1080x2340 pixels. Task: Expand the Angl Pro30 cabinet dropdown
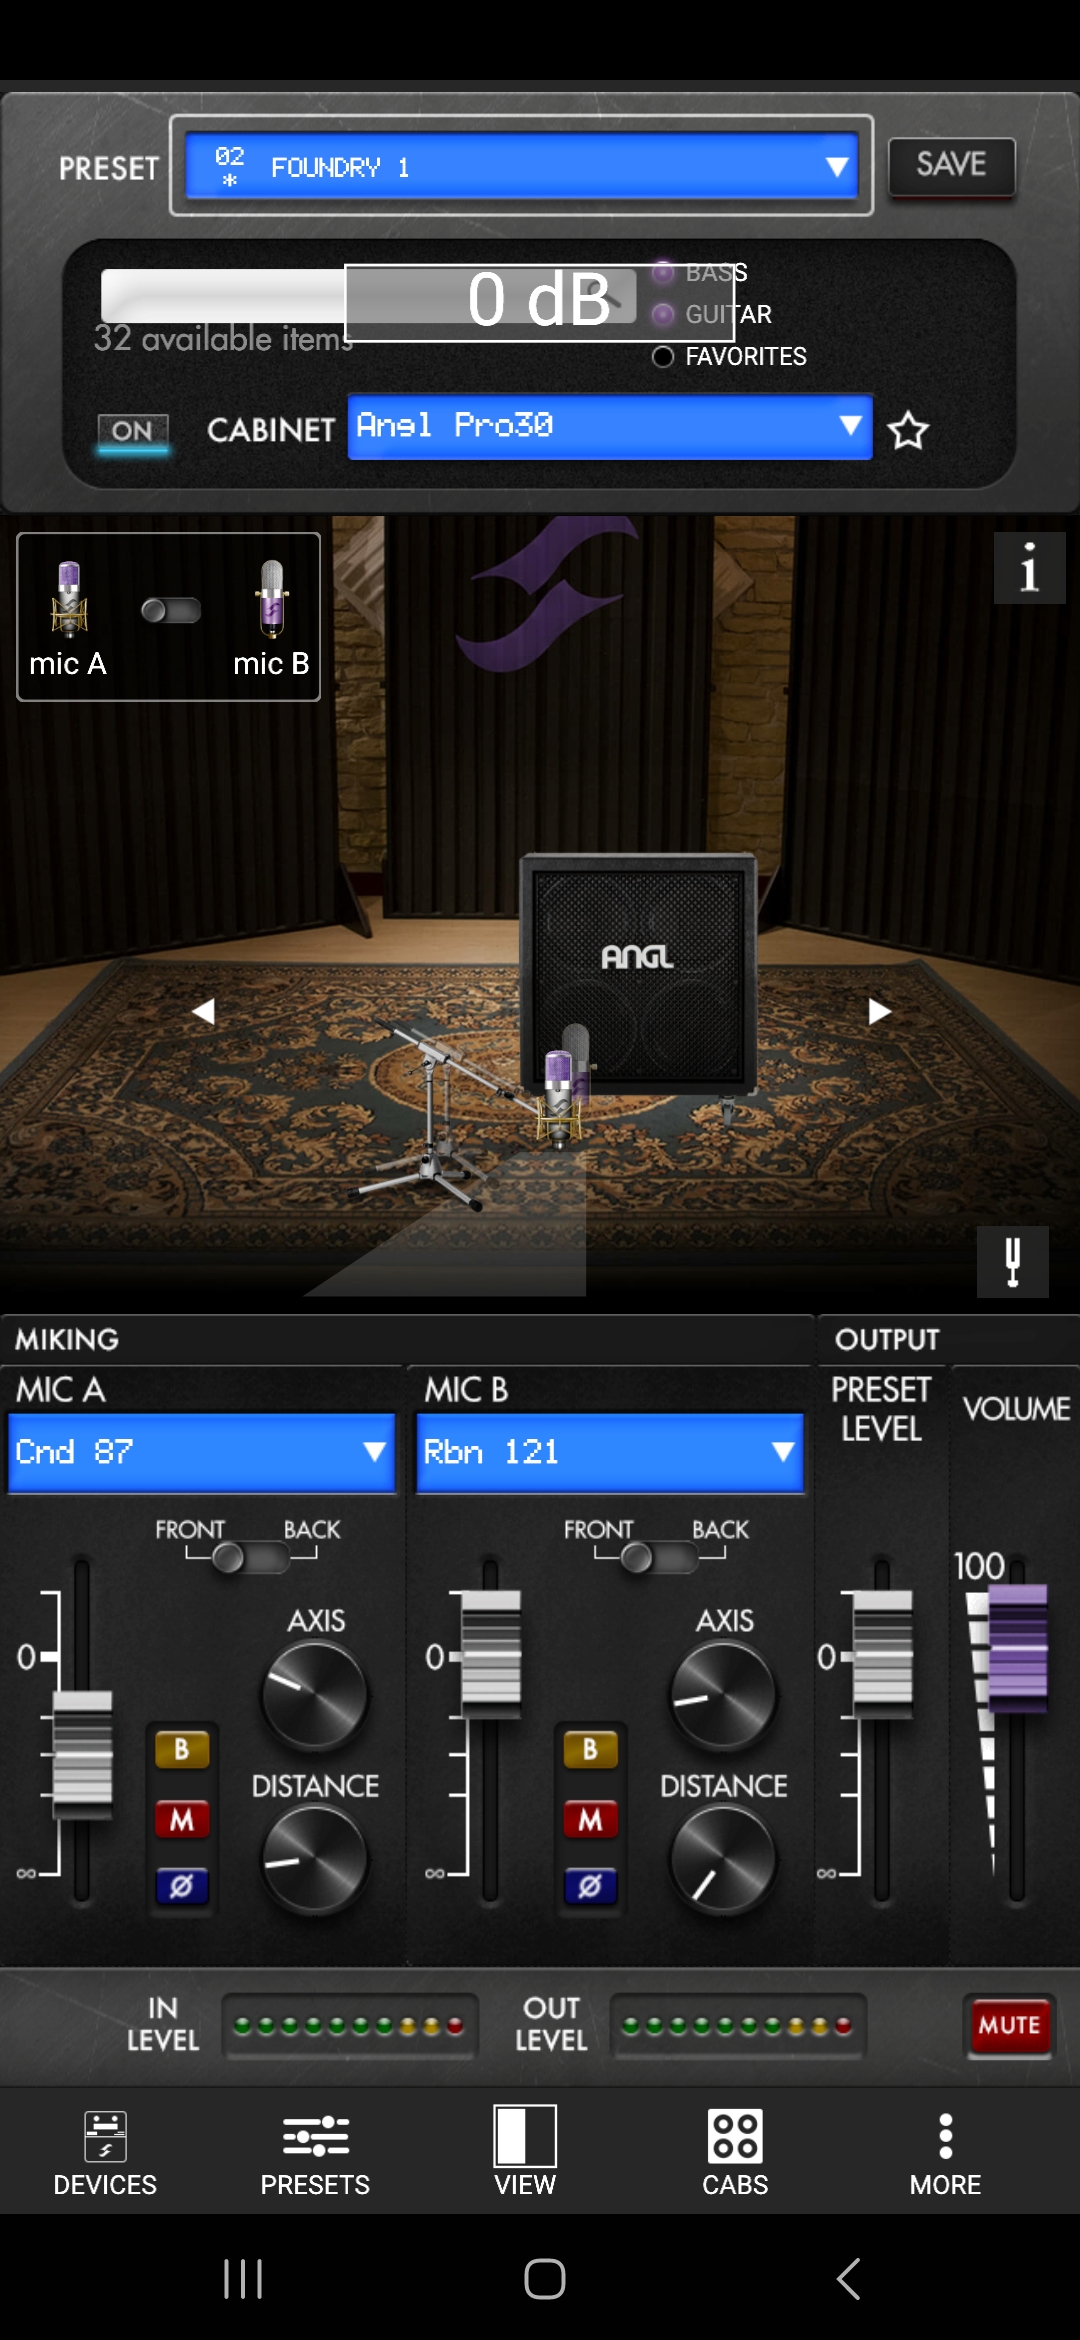tap(610, 427)
